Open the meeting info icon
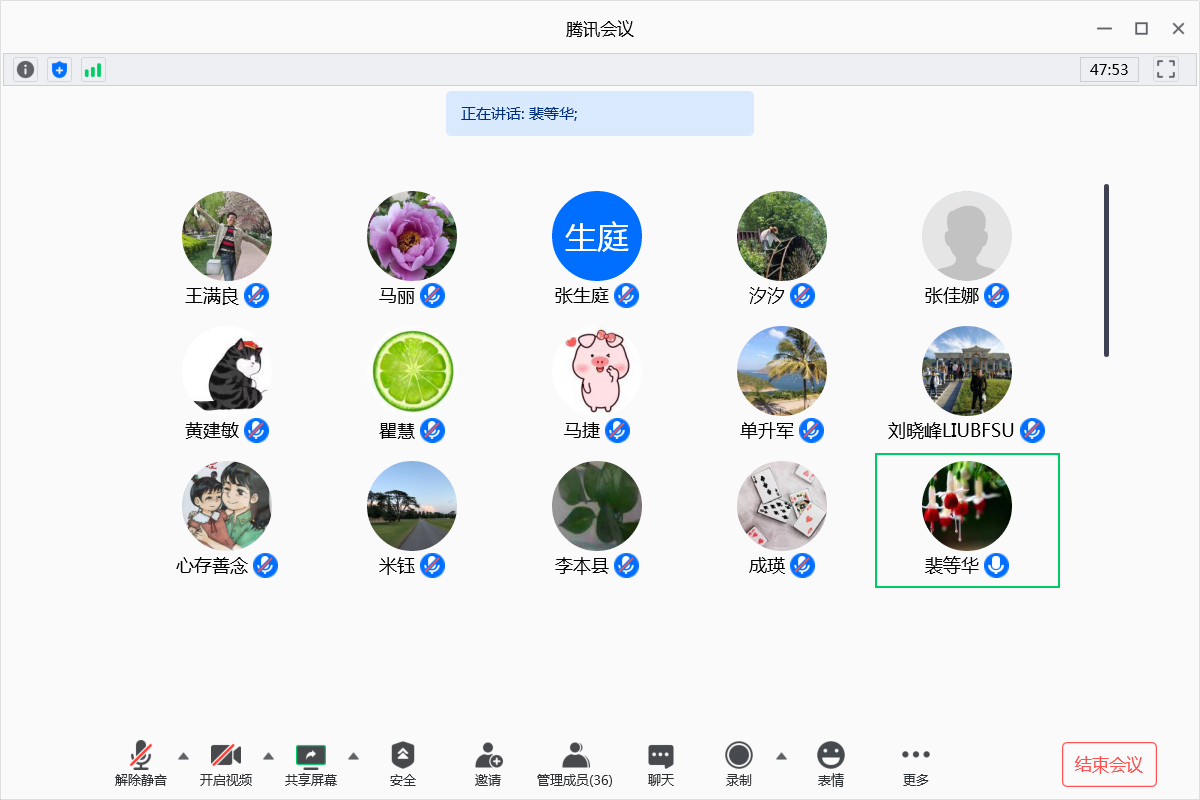This screenshot has width=1200, height=800. point(26,69)
